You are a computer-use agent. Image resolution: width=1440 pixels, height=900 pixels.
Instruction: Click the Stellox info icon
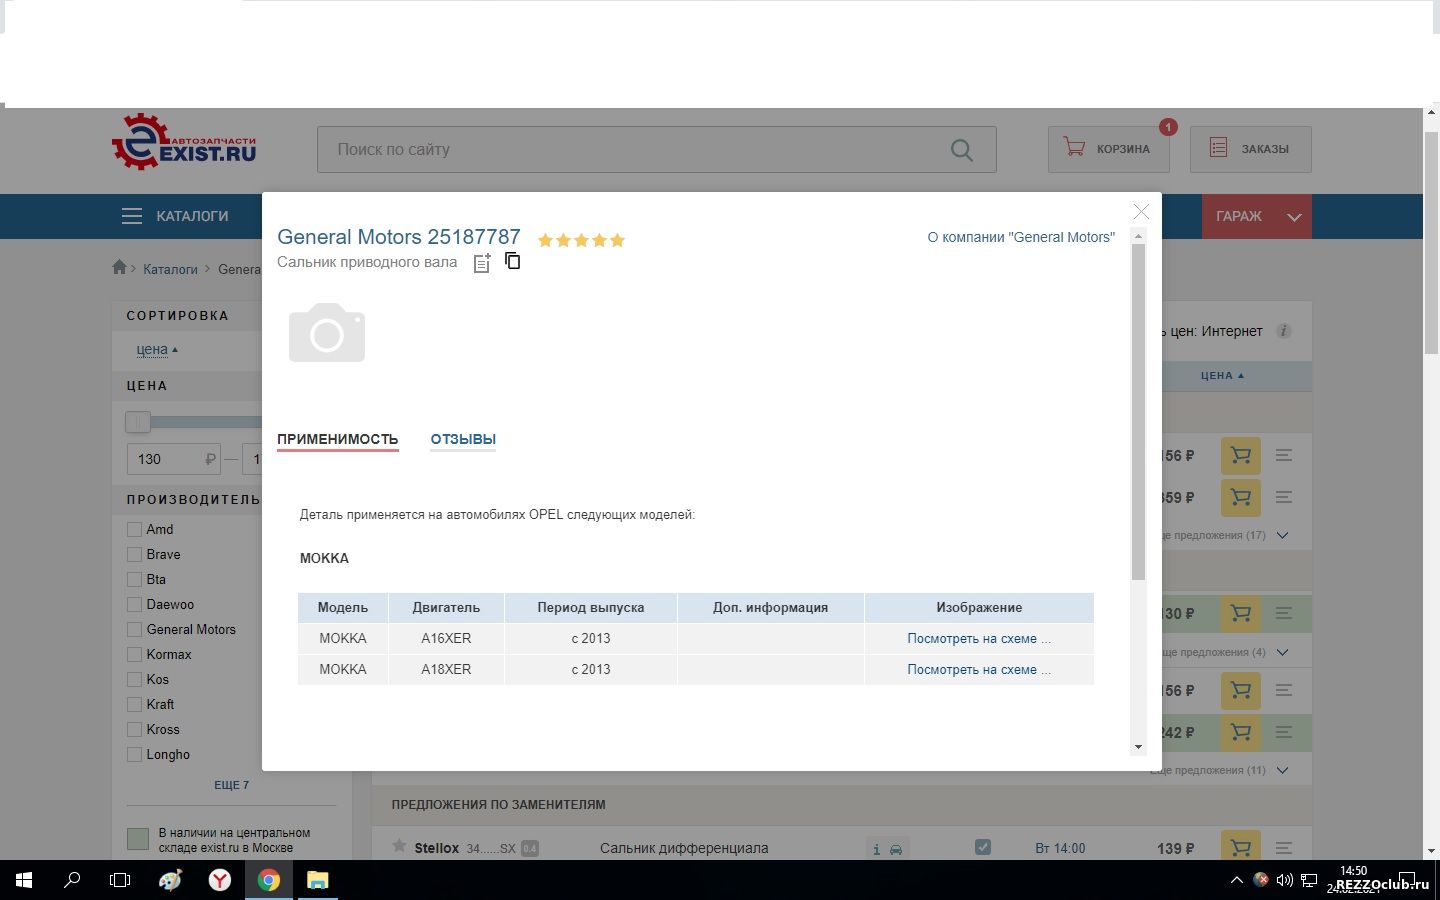coord(876,849)
